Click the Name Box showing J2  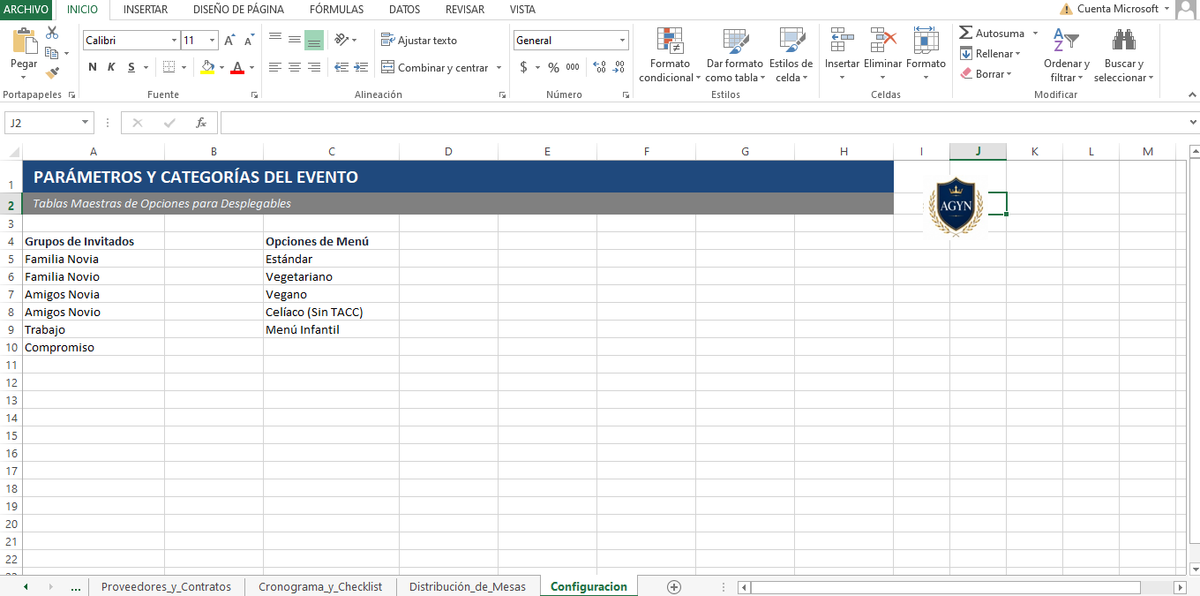click(49, 122)
